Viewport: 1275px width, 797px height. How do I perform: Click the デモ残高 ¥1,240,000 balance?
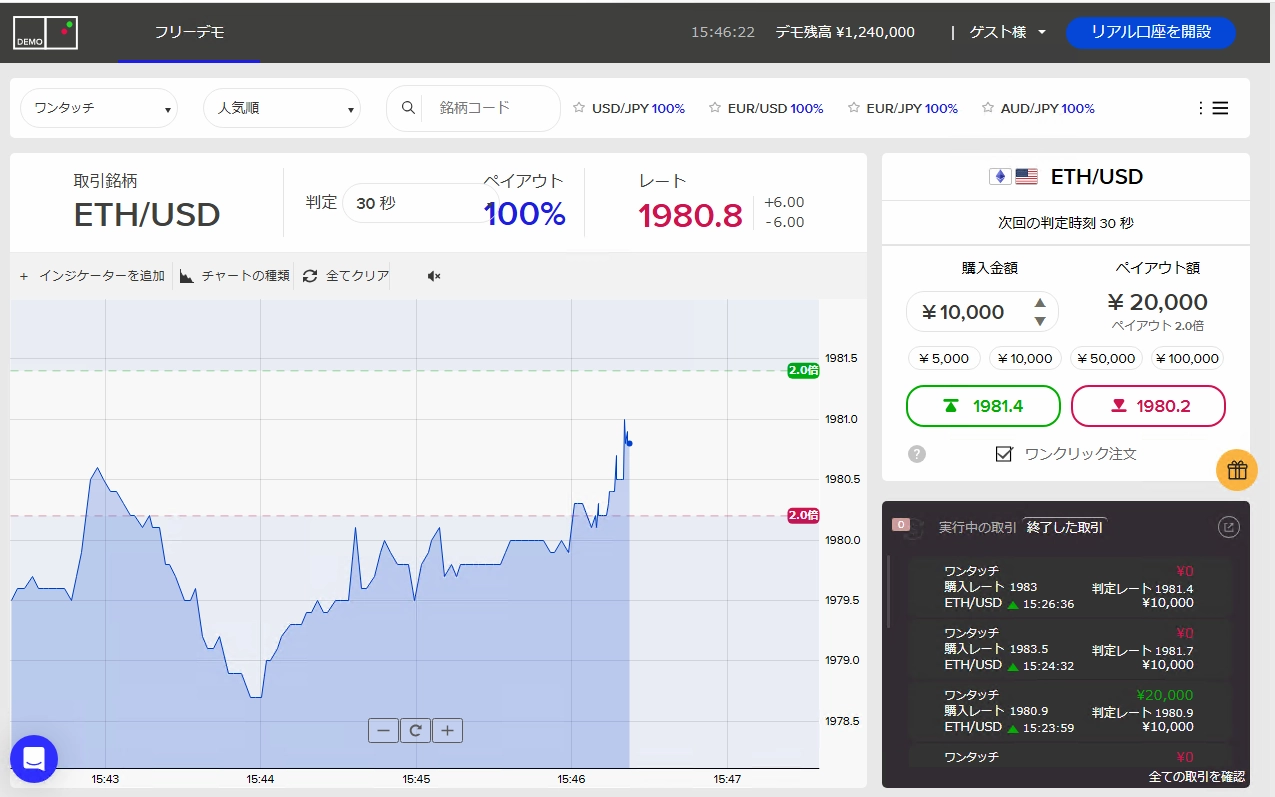845,32
